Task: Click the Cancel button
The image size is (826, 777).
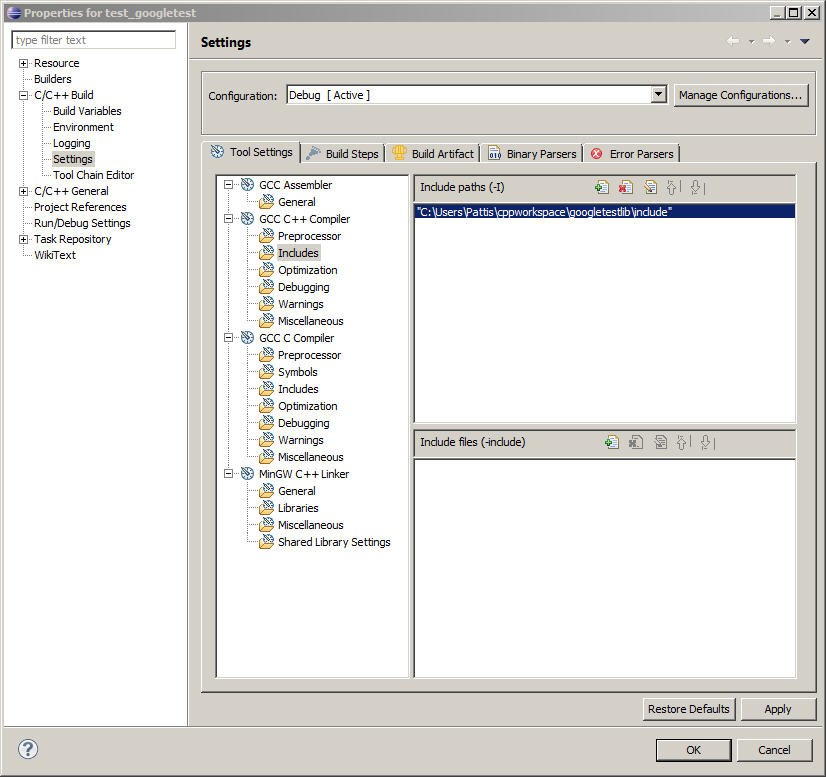Action: pyautogui.click(x=774, y=750)
